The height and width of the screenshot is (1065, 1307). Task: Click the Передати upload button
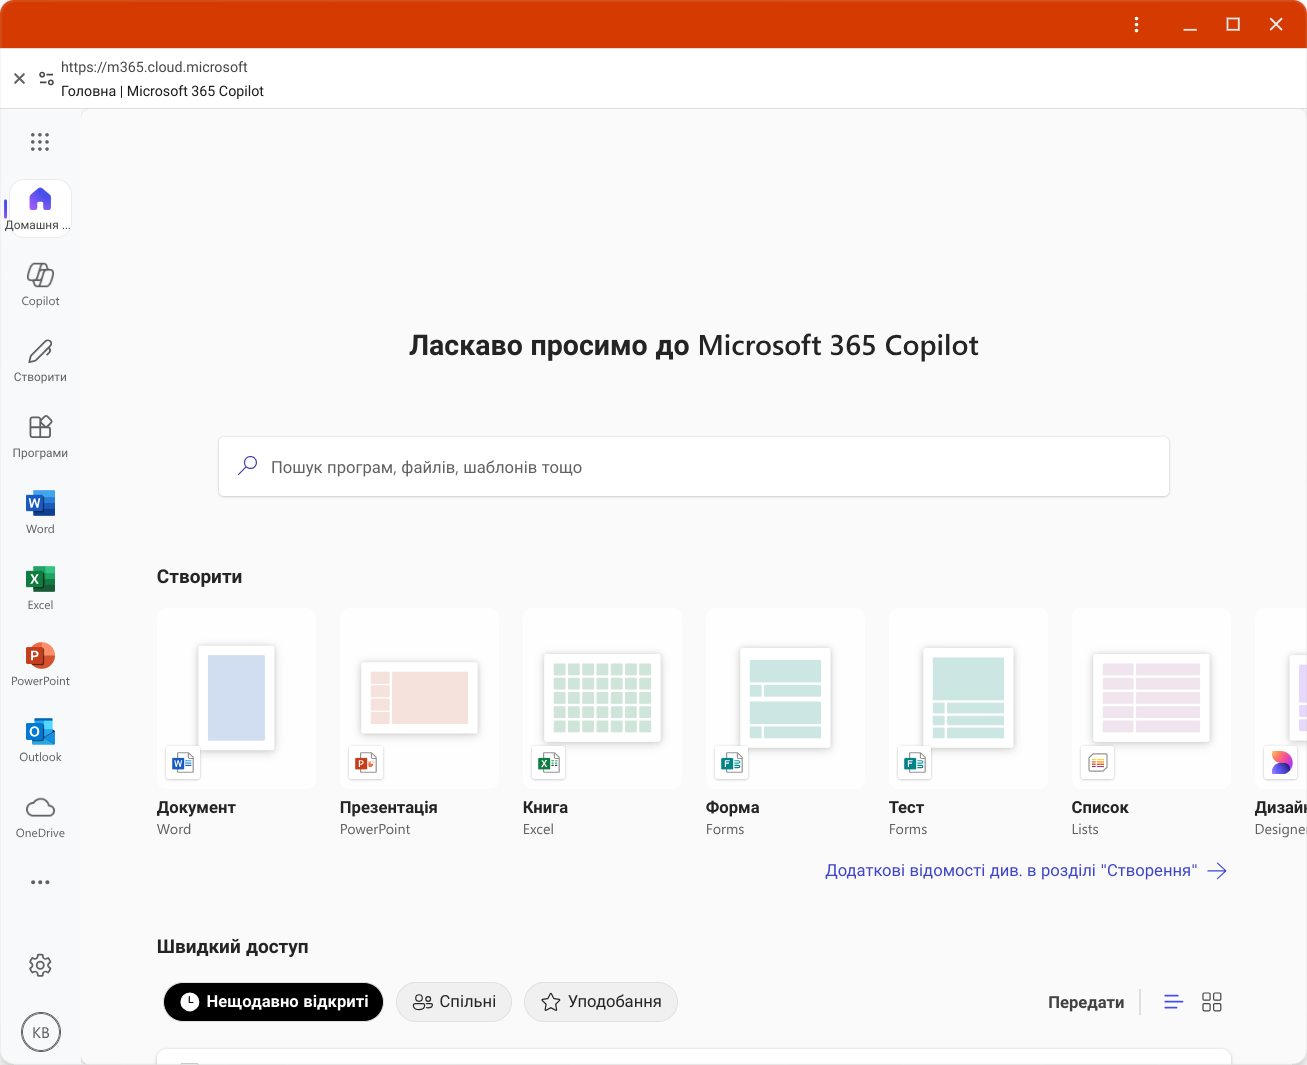1086,1002
